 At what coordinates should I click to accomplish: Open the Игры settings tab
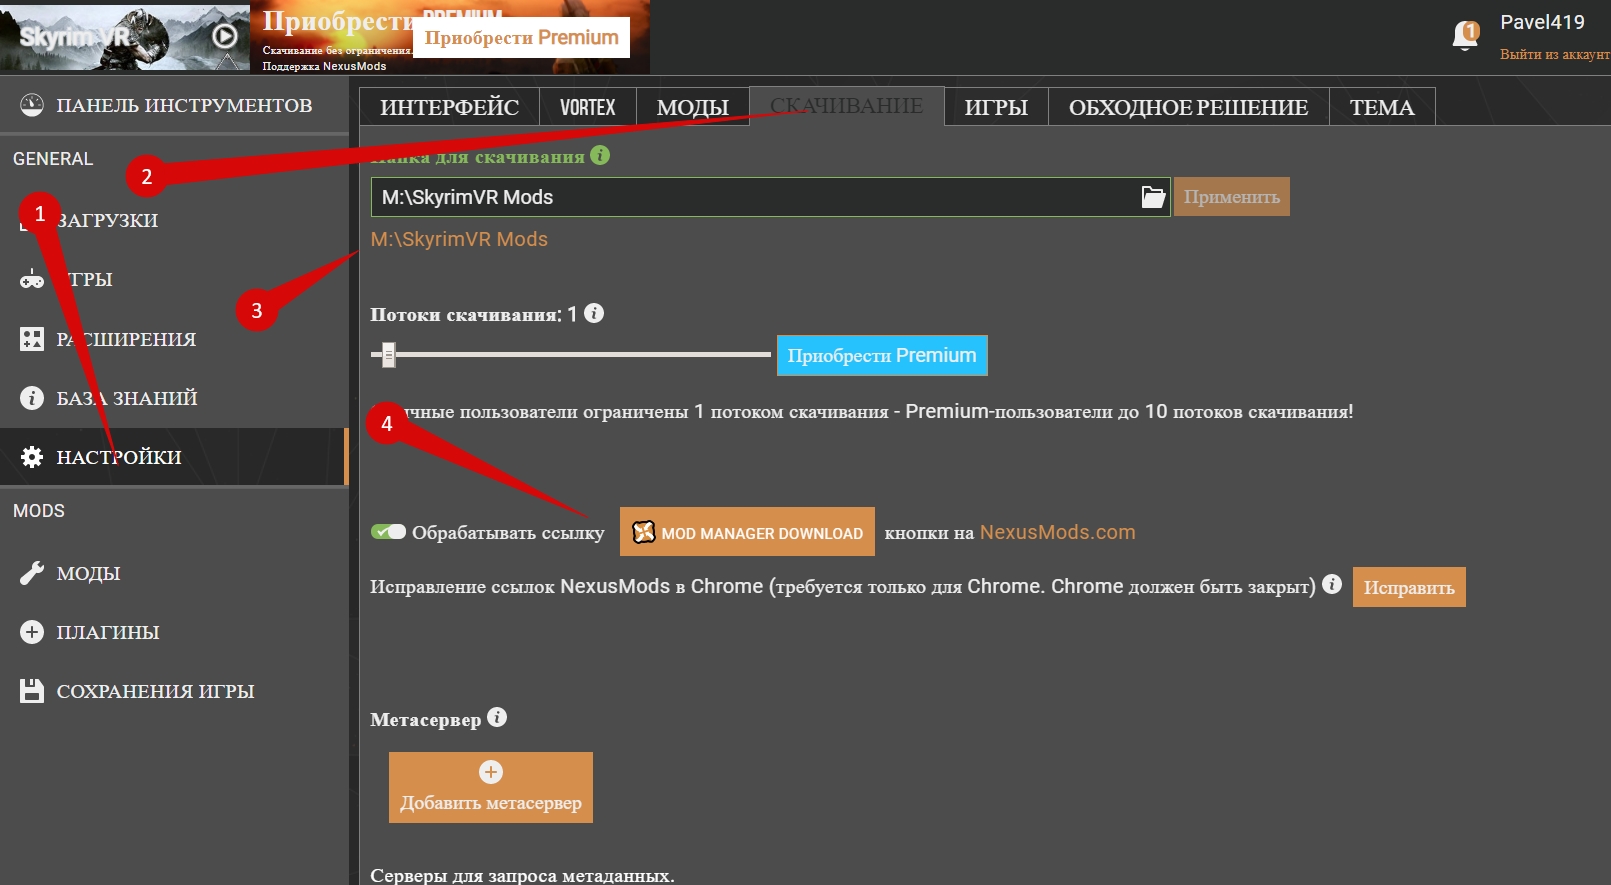[996, 107]
